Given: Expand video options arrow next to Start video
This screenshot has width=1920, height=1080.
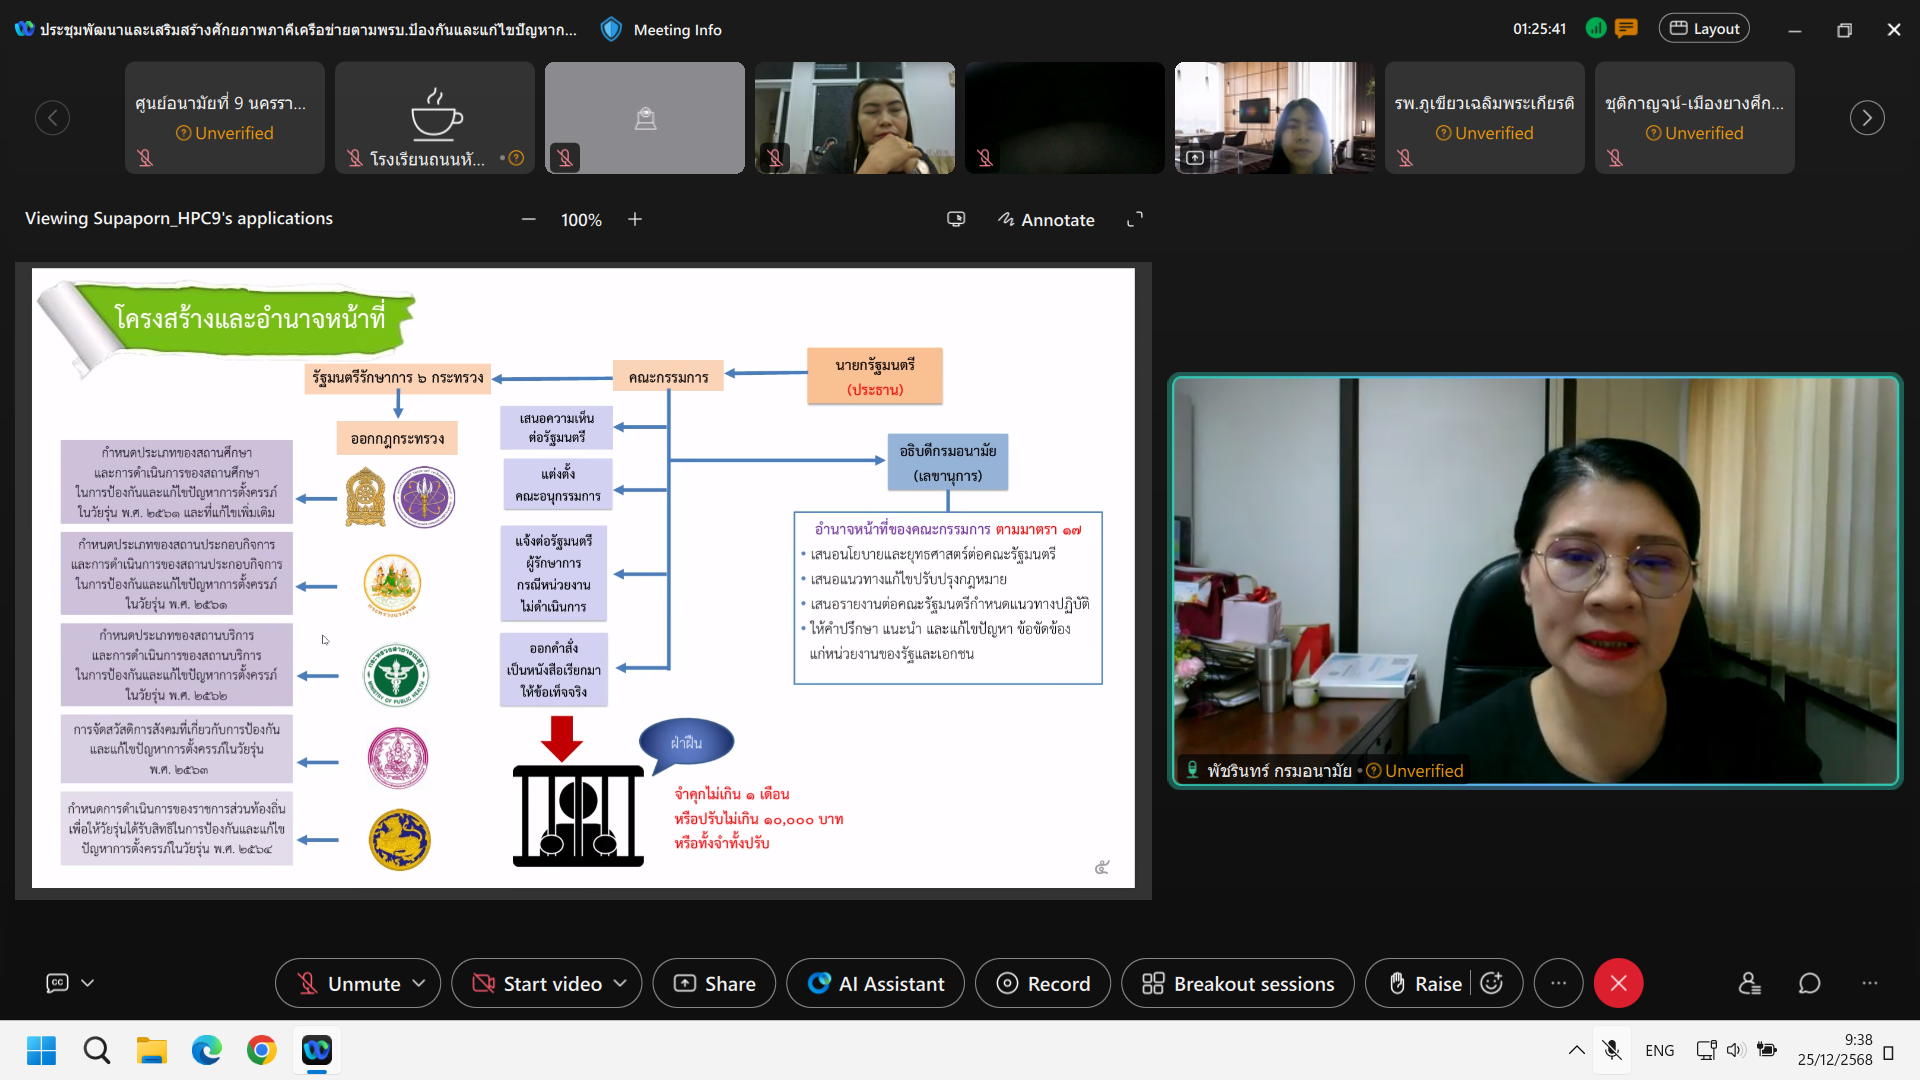Looking at the screenshot, I should click(620, 983).
